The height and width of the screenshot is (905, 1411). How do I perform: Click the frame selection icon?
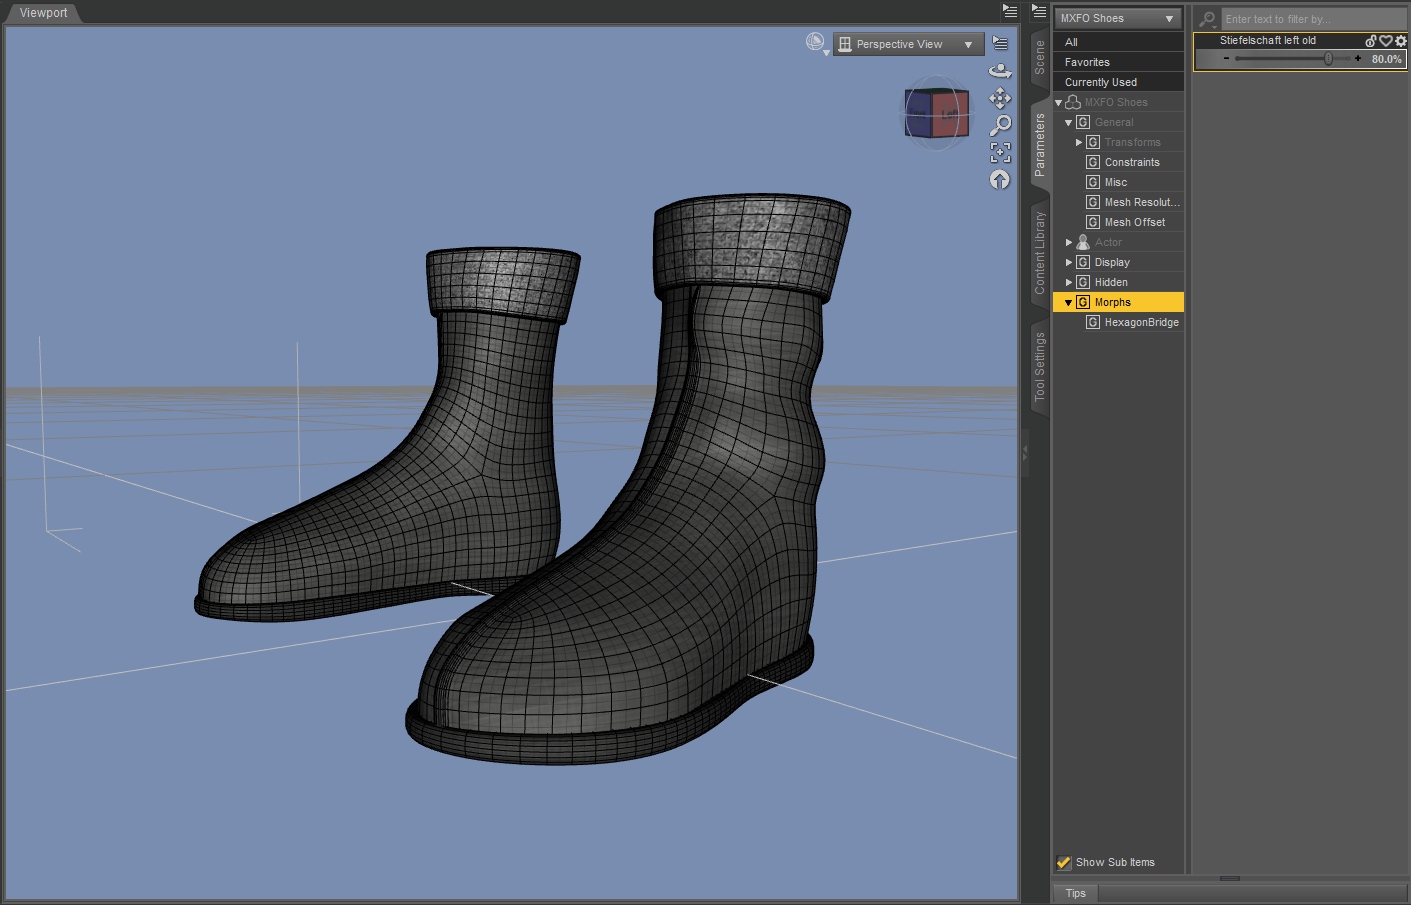pyautogui.click(x=1000, y=152)
